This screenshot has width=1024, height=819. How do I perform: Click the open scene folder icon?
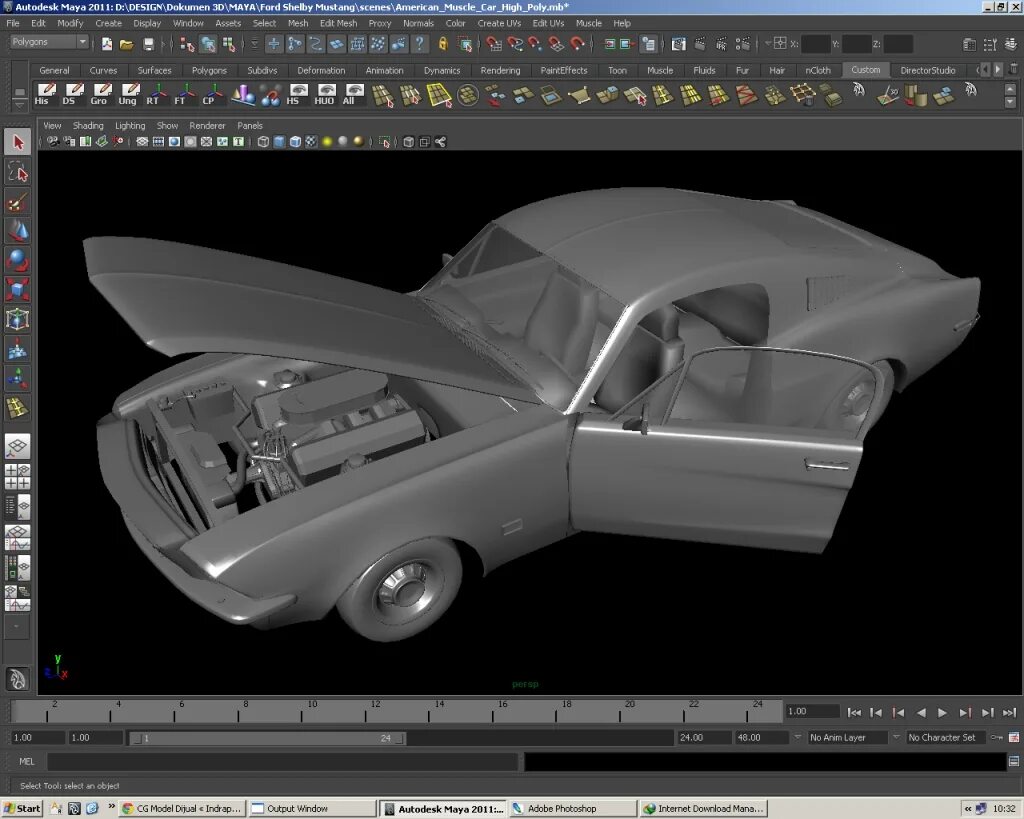point(126,44)
